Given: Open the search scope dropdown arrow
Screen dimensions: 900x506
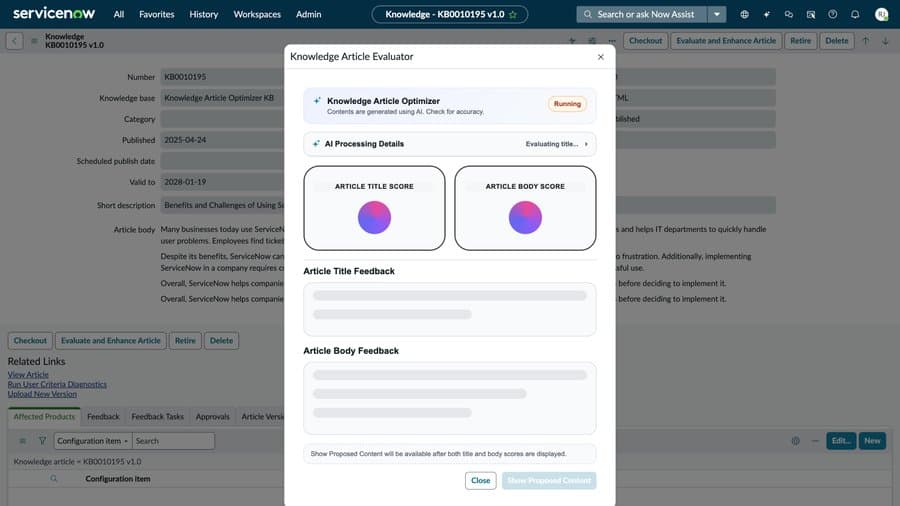Looking at the screenshot, I should (717, 14).
